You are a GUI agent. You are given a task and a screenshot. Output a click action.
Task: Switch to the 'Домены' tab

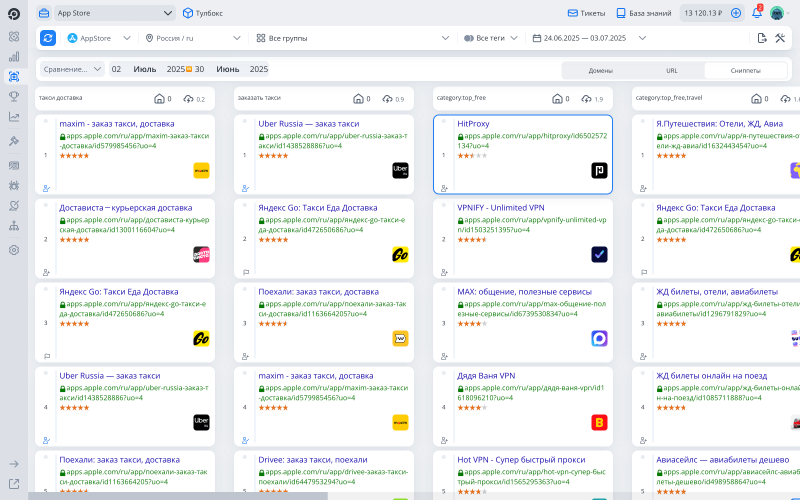click(601, 70)
